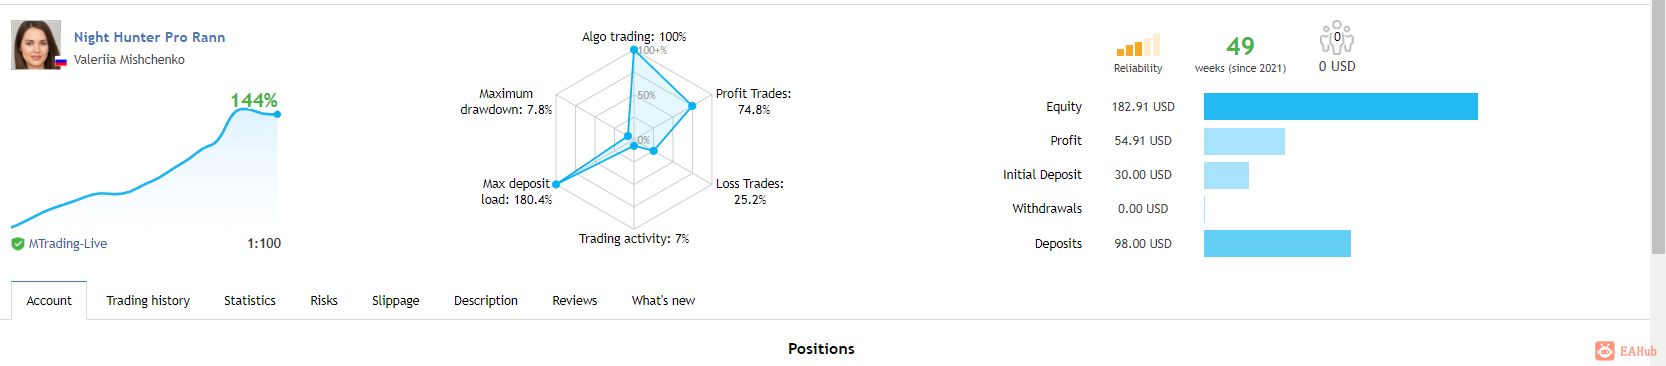Screen dimensions: 1666x366
Task: Click the Equity bar in the chart
Action: point(1341,107)
